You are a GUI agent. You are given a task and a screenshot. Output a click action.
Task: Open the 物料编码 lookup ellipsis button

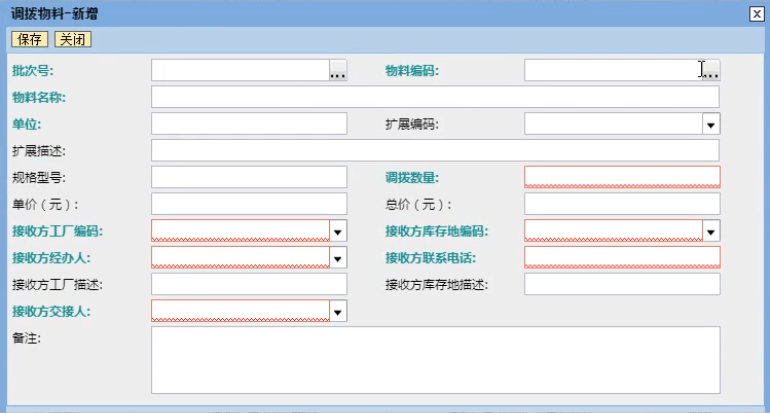coord(710,70)
